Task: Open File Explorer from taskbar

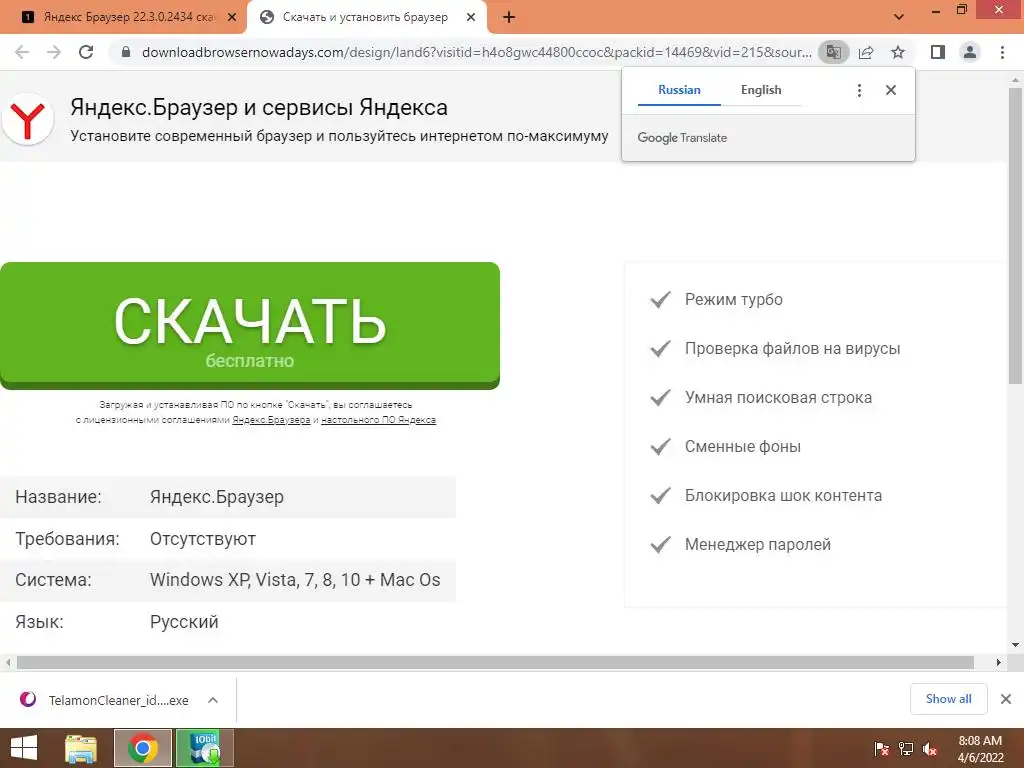Action: (x=81, y=748)
